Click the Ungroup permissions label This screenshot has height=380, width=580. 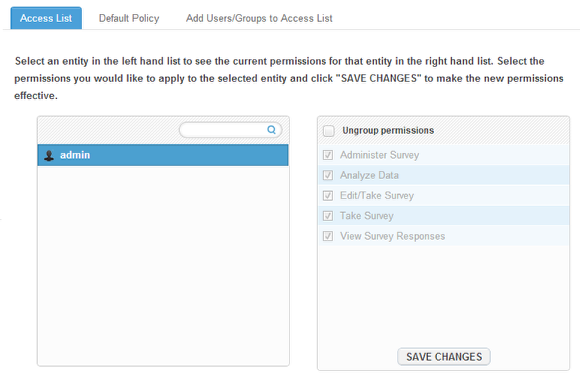(388, 131)
